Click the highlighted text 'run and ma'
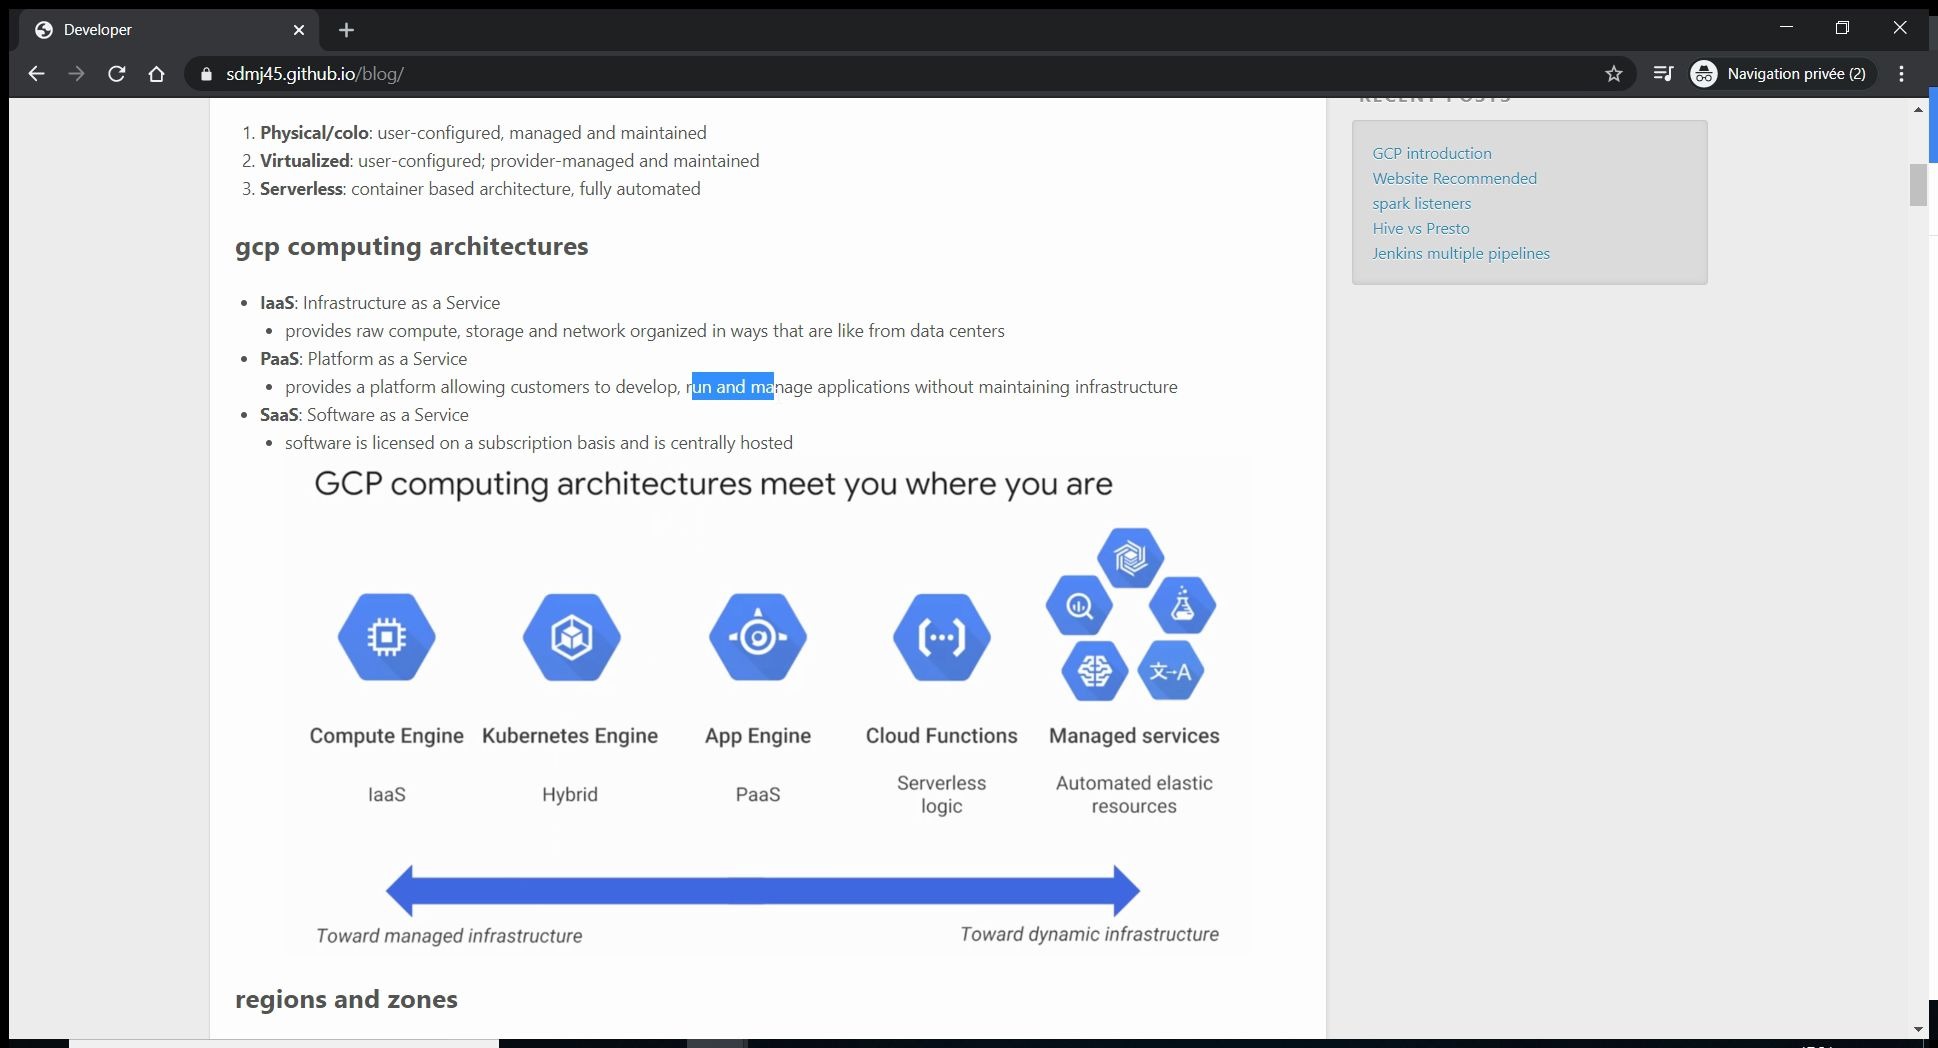The image size is (1938, 1048). coord(732,386)
